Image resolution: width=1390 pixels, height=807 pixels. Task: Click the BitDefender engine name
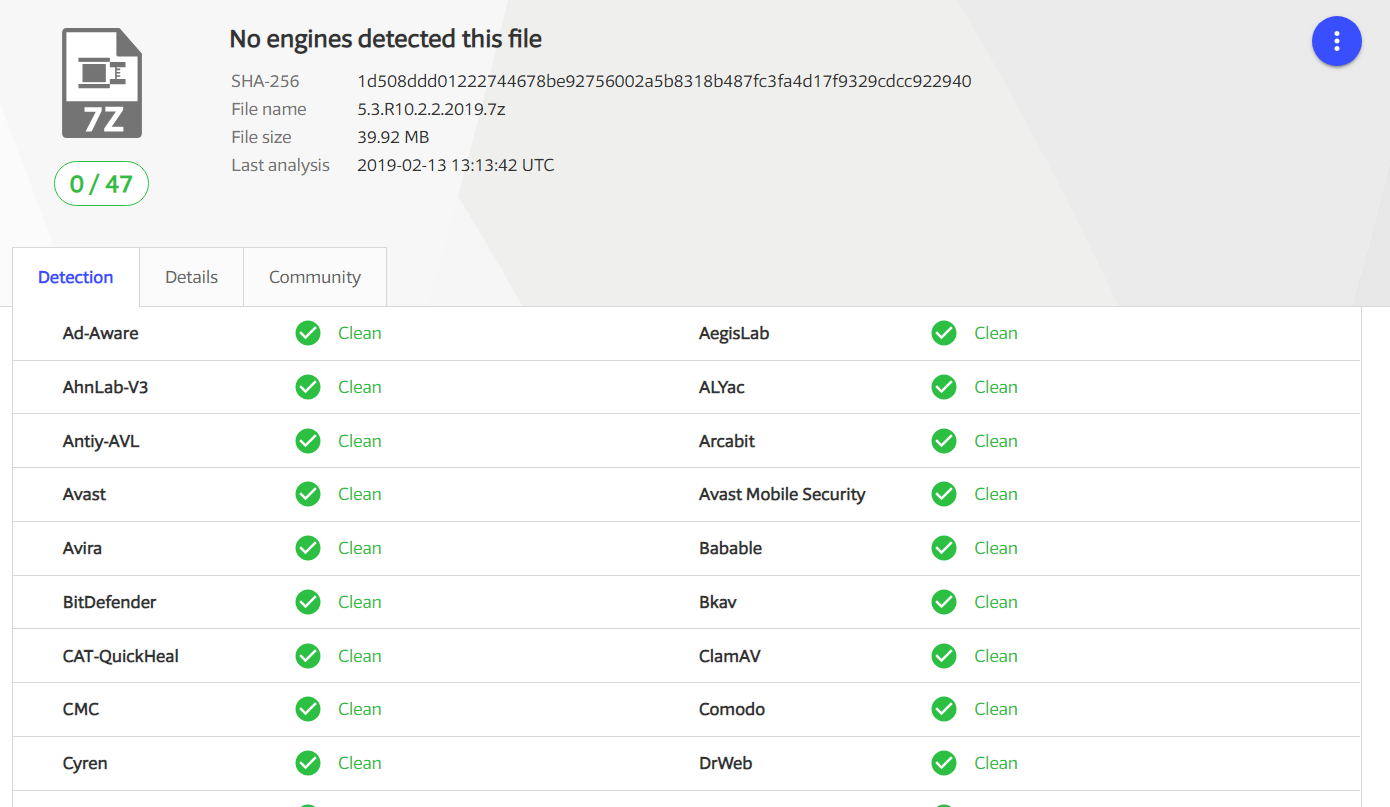click(109, 602)
